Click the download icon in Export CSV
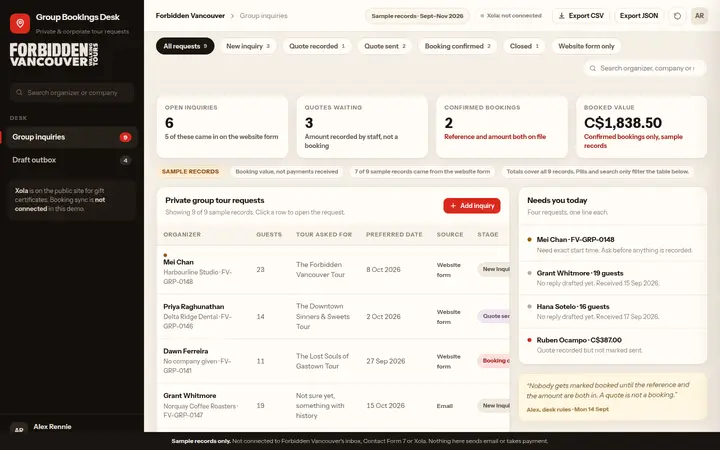The image size is (720, 450). [562, 16]
